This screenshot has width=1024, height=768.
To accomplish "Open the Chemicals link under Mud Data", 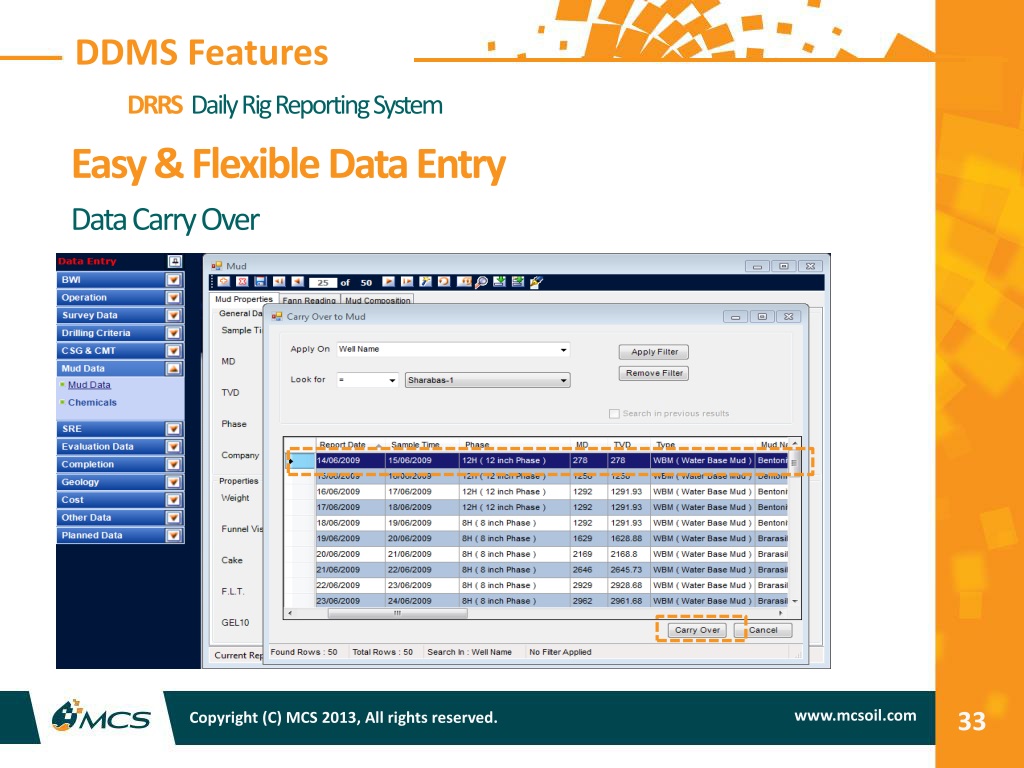I will tap(92, 403).
